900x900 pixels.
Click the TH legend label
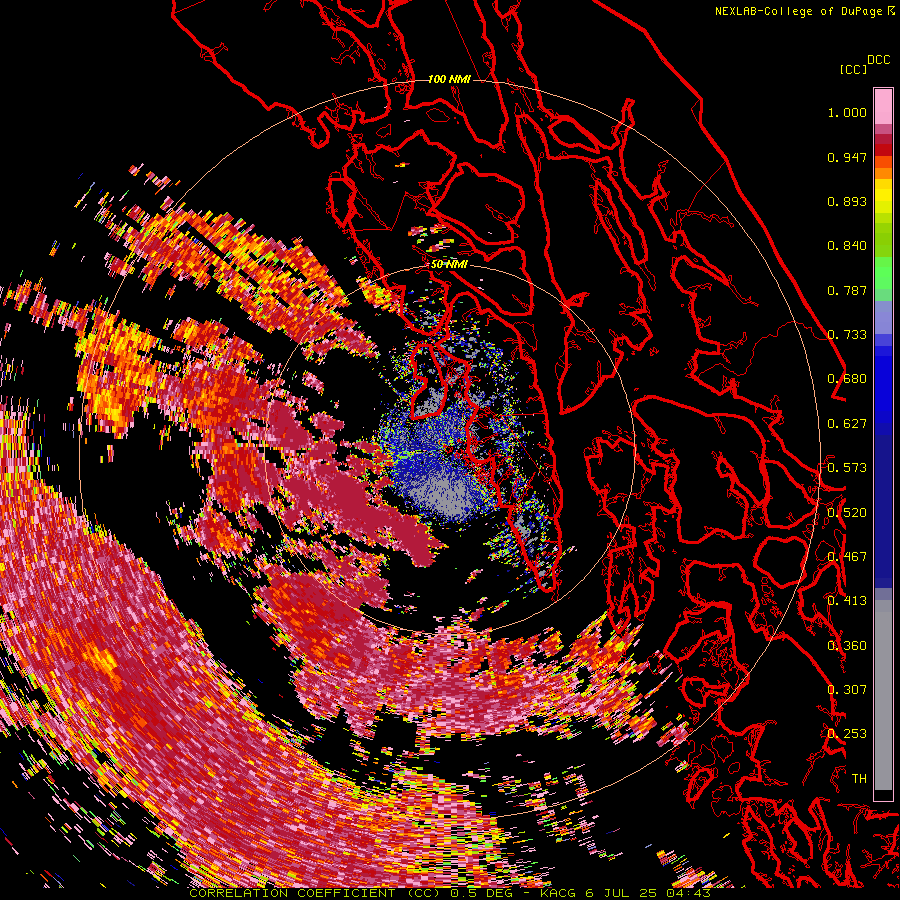859,779
